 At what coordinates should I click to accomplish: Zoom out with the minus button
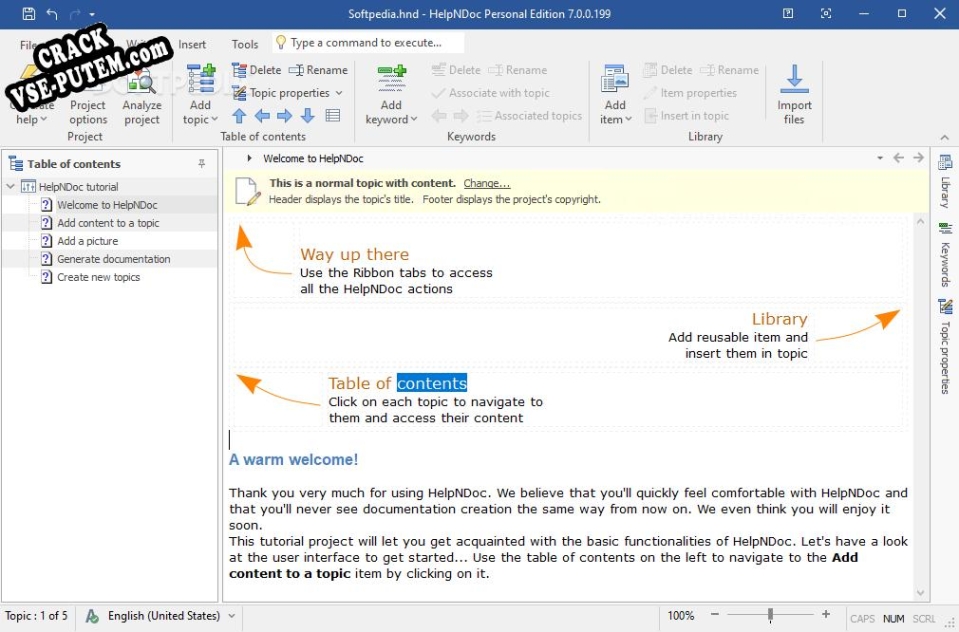click(x=714, y=614)
